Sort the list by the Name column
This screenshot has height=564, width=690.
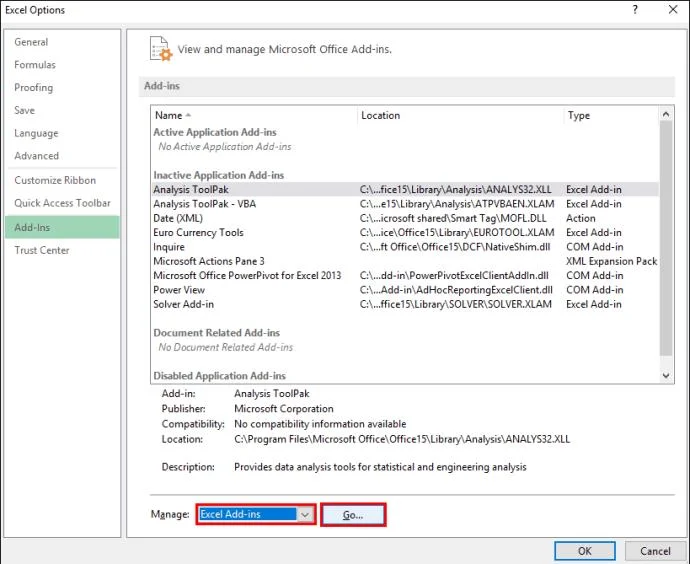254,115
